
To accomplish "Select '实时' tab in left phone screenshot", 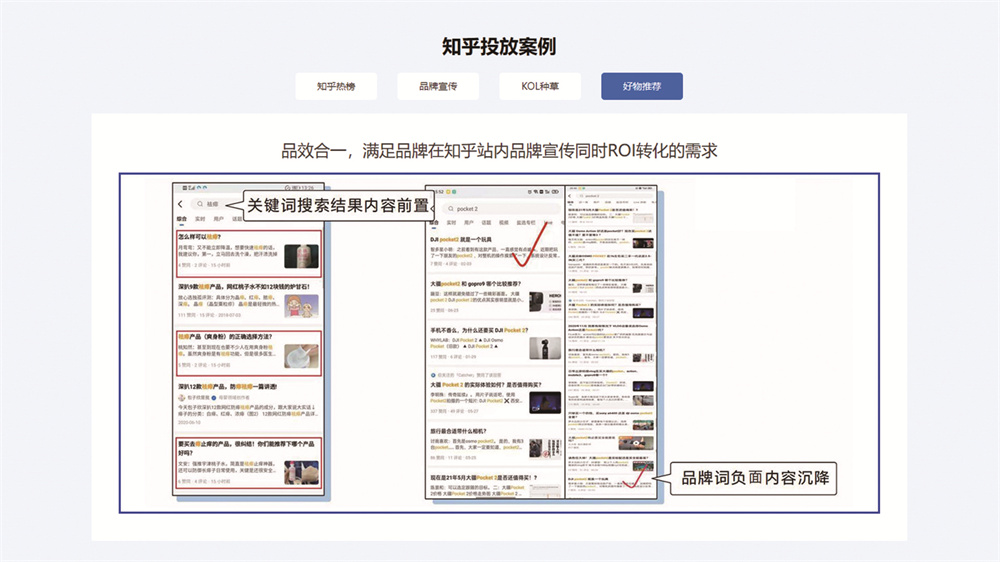I will (x=199, y=219).
